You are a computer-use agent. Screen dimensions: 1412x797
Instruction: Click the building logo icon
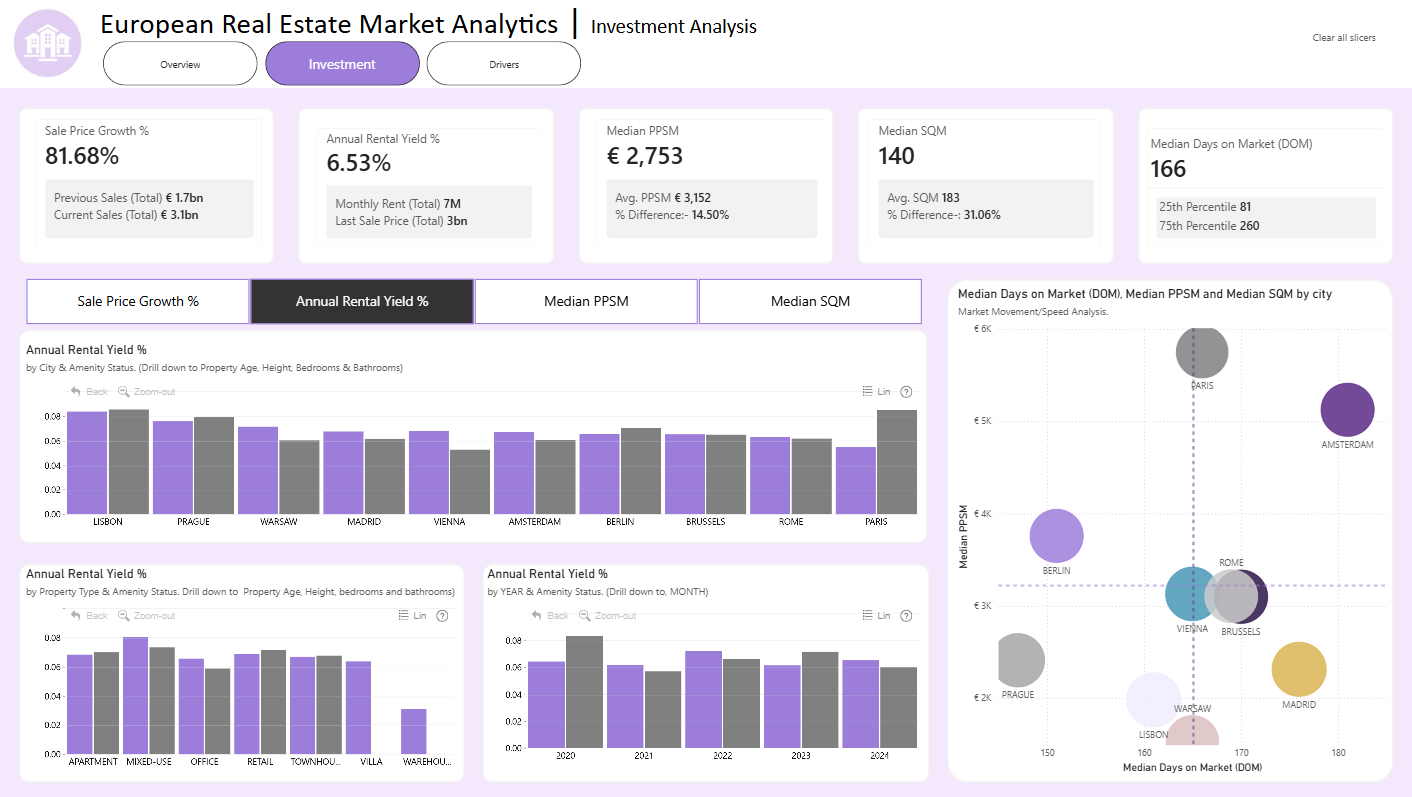(48, 42)
